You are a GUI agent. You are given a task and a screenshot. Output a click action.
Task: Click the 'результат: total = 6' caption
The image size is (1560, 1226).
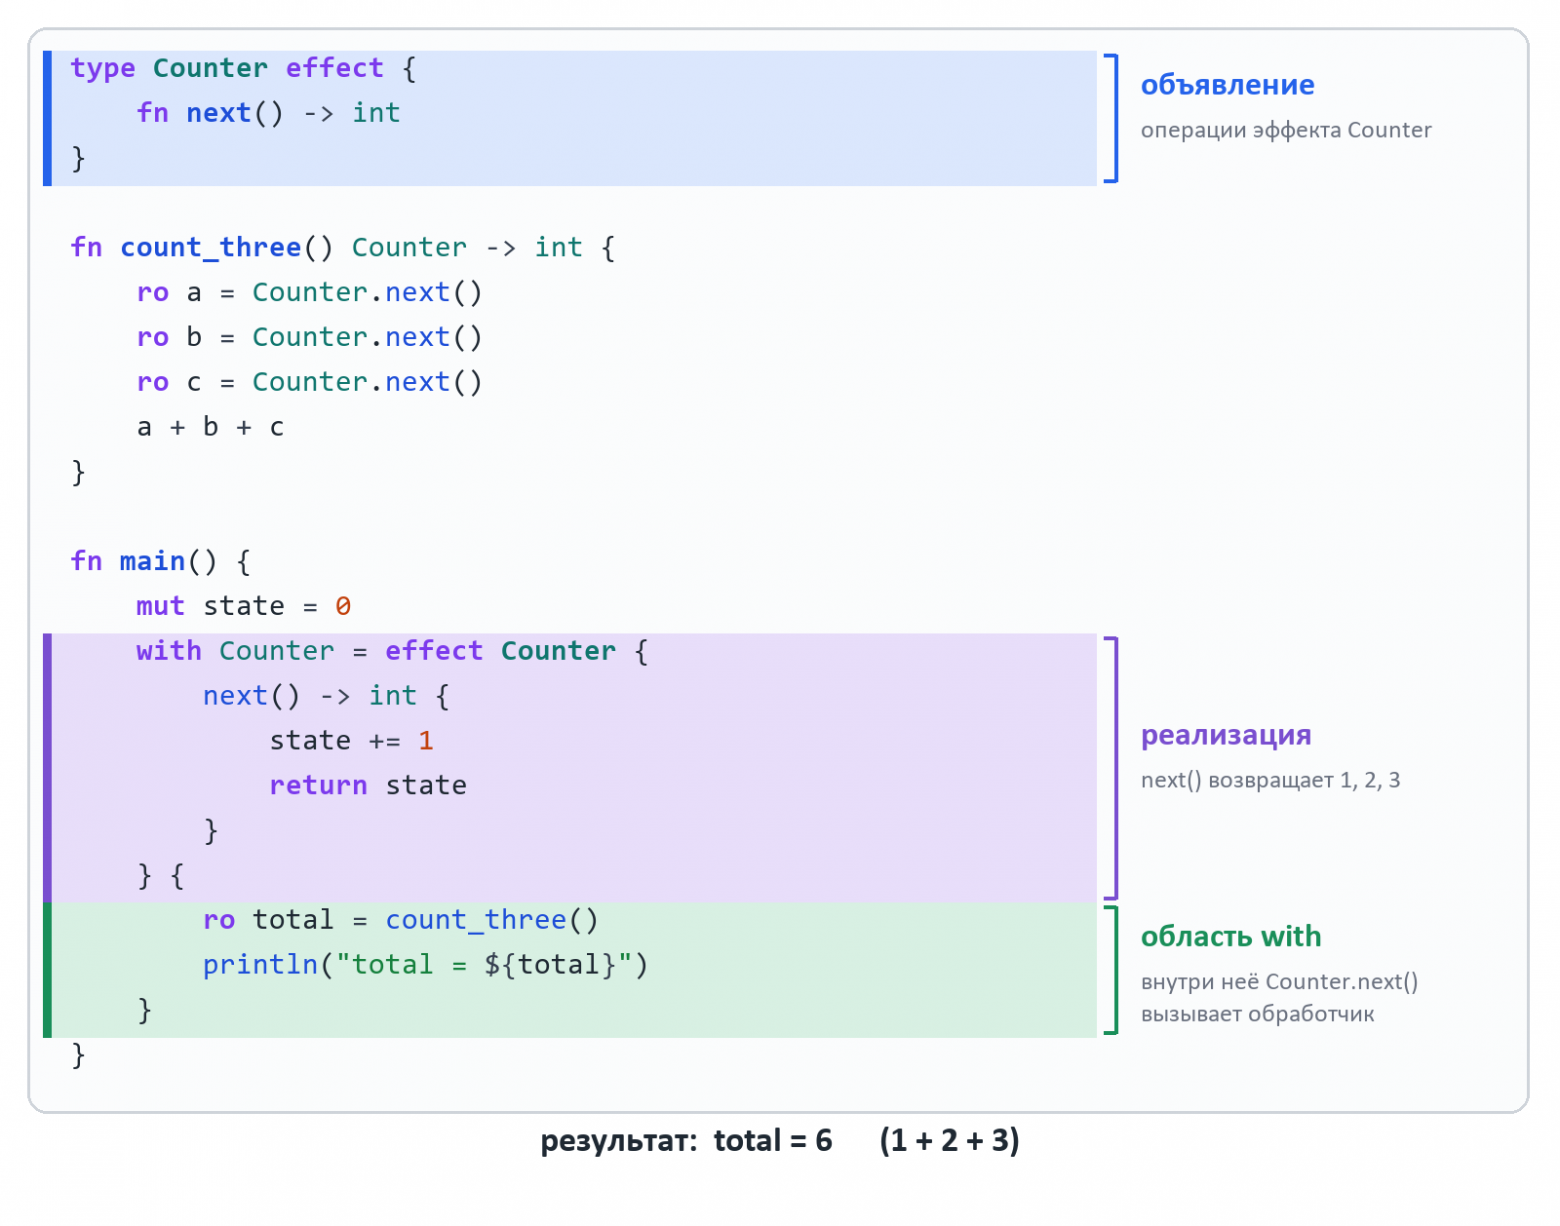click(686, 1141)
